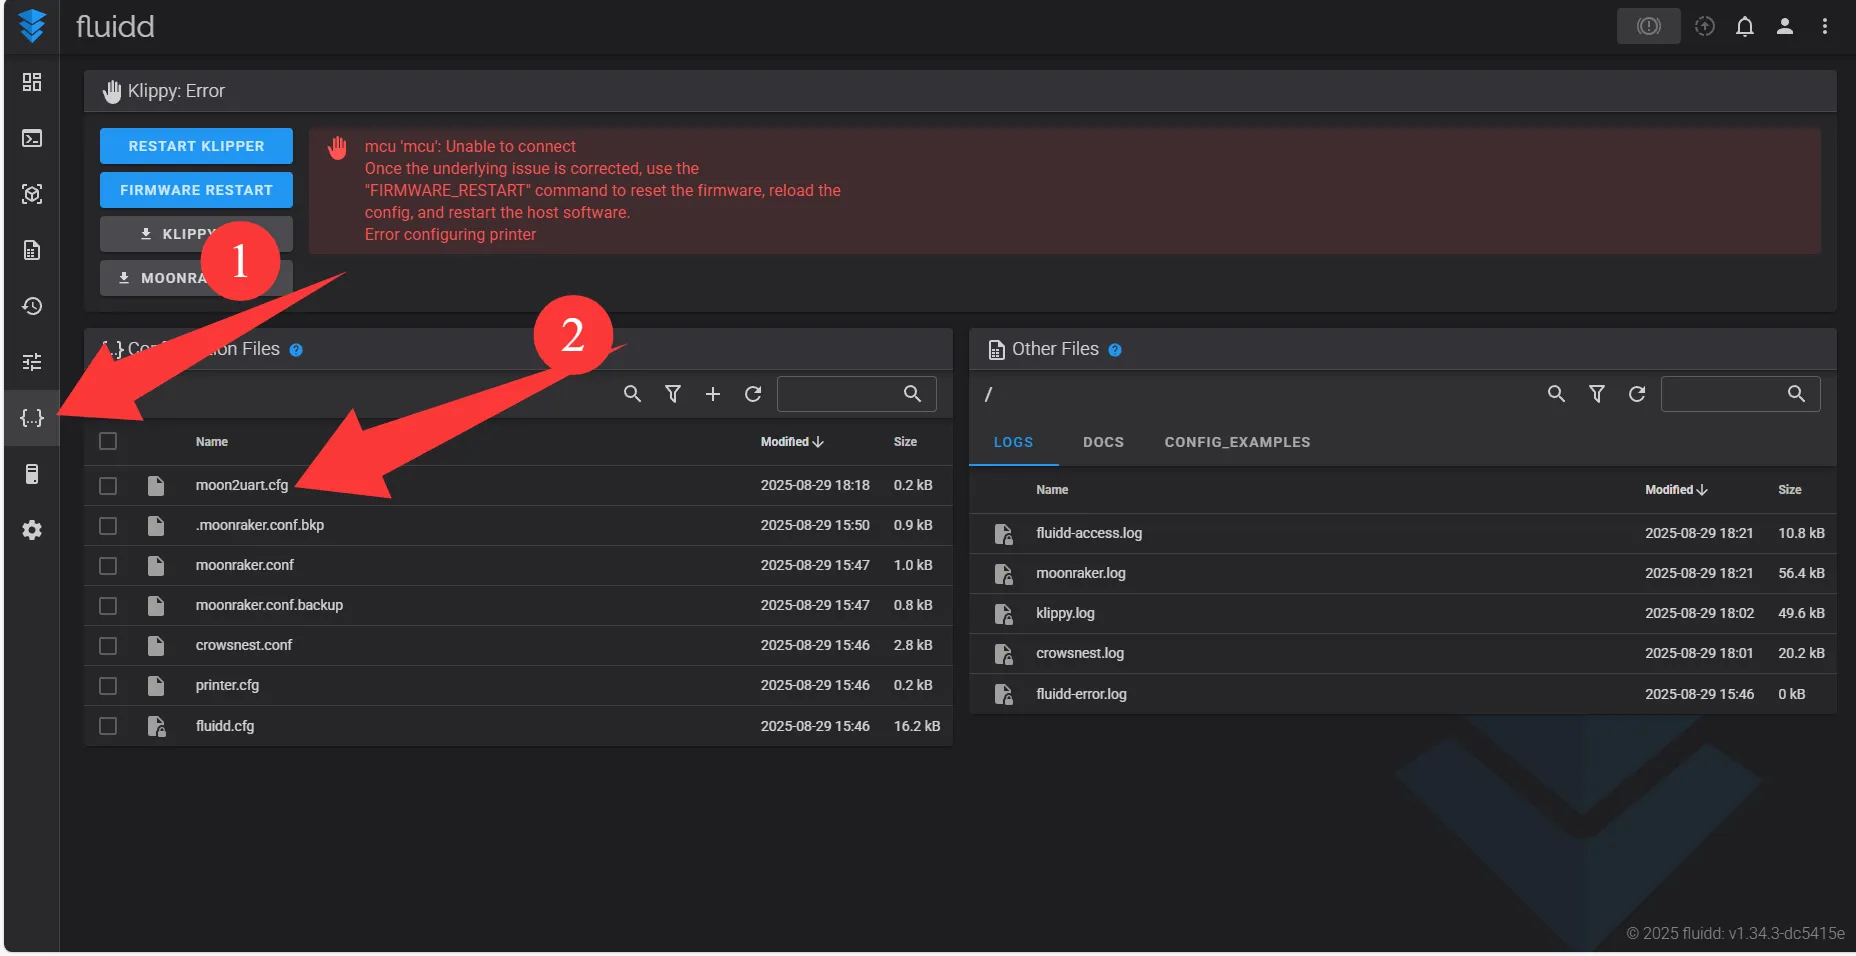
Task: Open the Configuration braces icon in sidebar
Action: click(32, 418)
